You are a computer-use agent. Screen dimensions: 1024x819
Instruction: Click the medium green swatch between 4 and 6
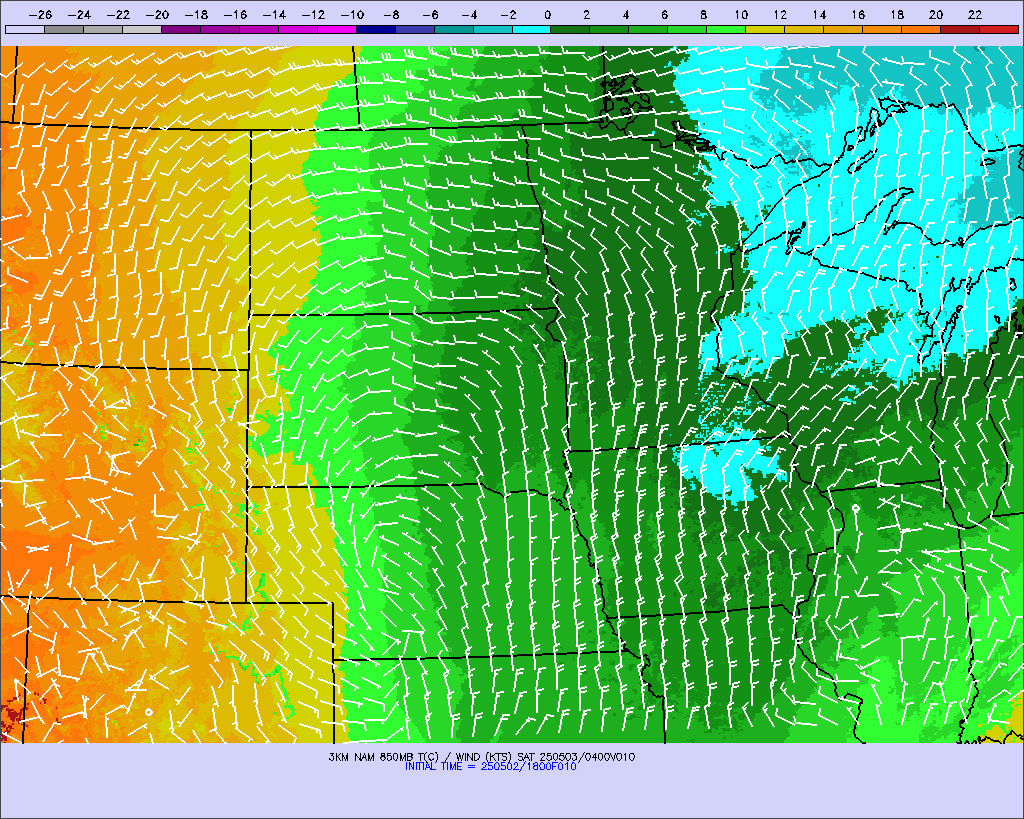[648, 29]
